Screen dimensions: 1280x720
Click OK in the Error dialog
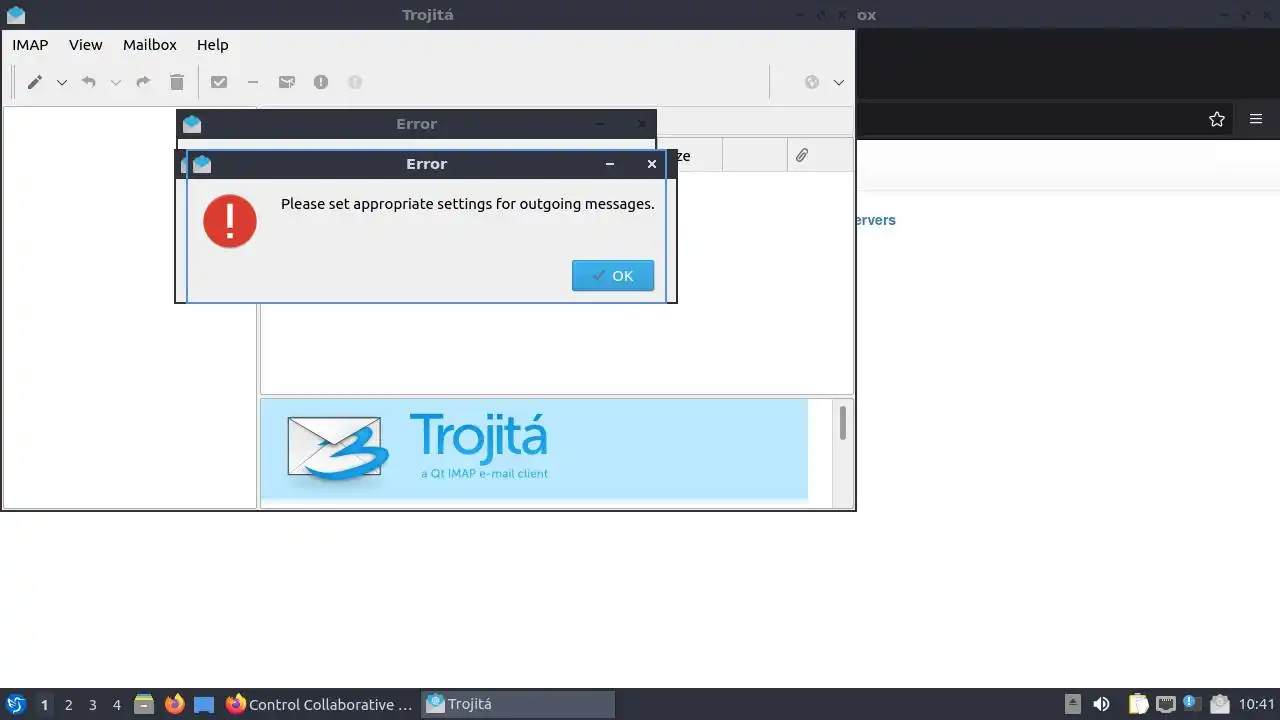click(x=613, y=276)
